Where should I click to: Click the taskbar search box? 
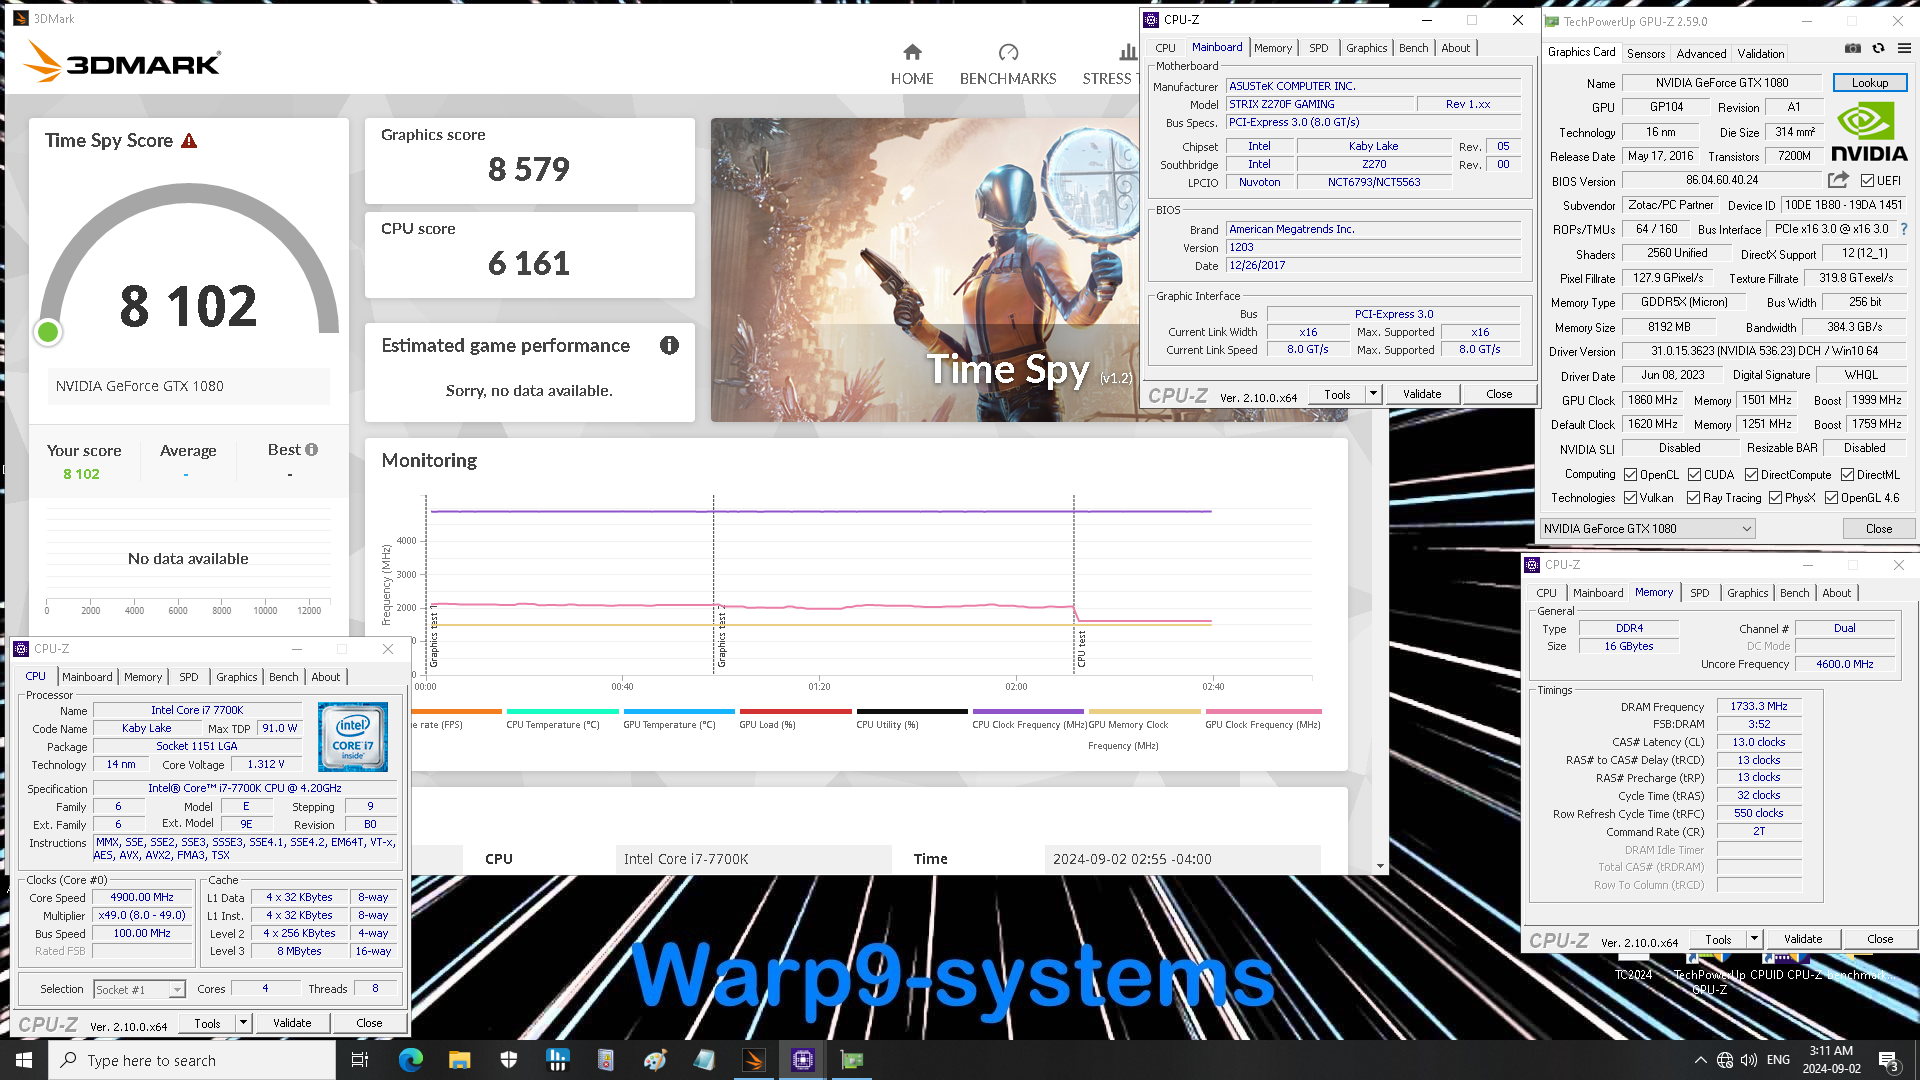tap(192, 1060)
